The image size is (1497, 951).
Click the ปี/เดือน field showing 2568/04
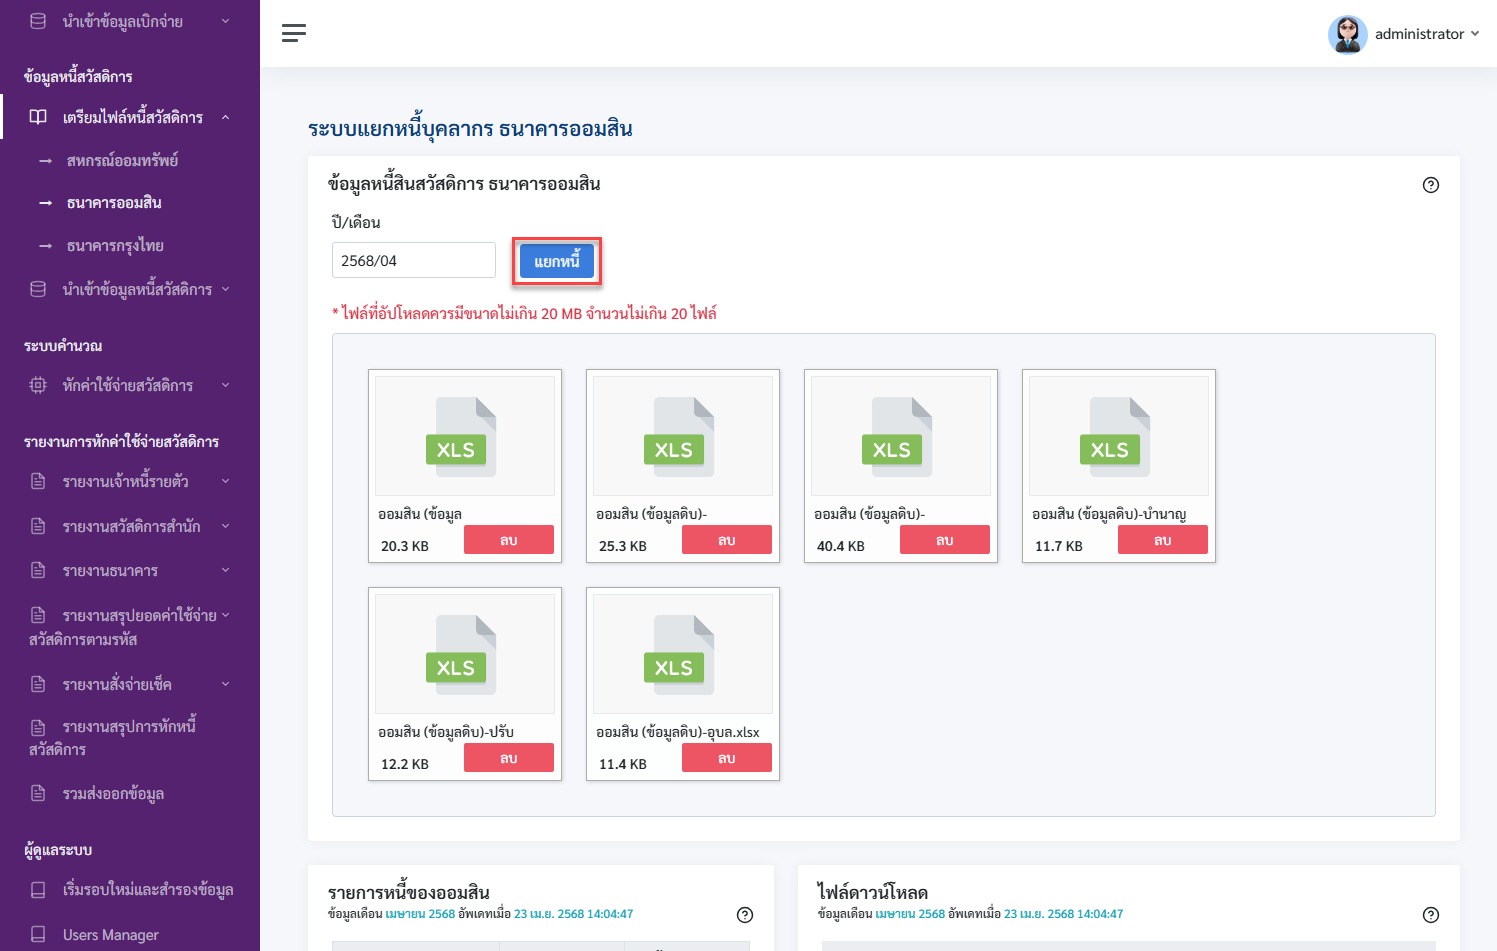(x=414, y=260)
